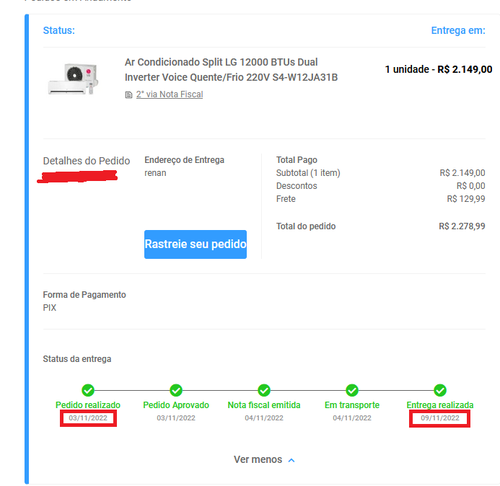Click the Em transporte green checkmark icon

[352, 390]
